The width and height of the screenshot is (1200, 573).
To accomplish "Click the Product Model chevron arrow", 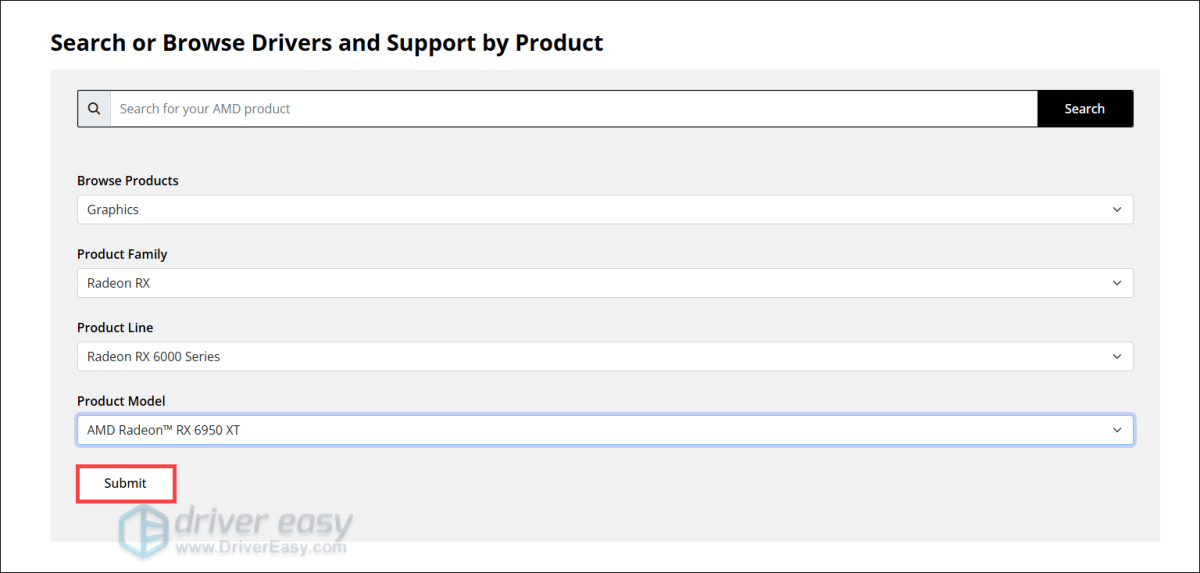I will [x=1117, y=430].
